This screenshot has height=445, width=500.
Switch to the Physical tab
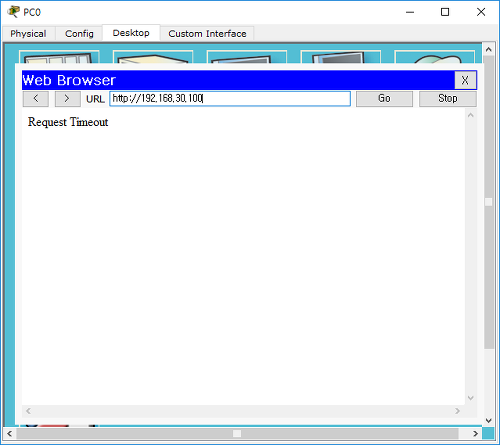point(28,34)
